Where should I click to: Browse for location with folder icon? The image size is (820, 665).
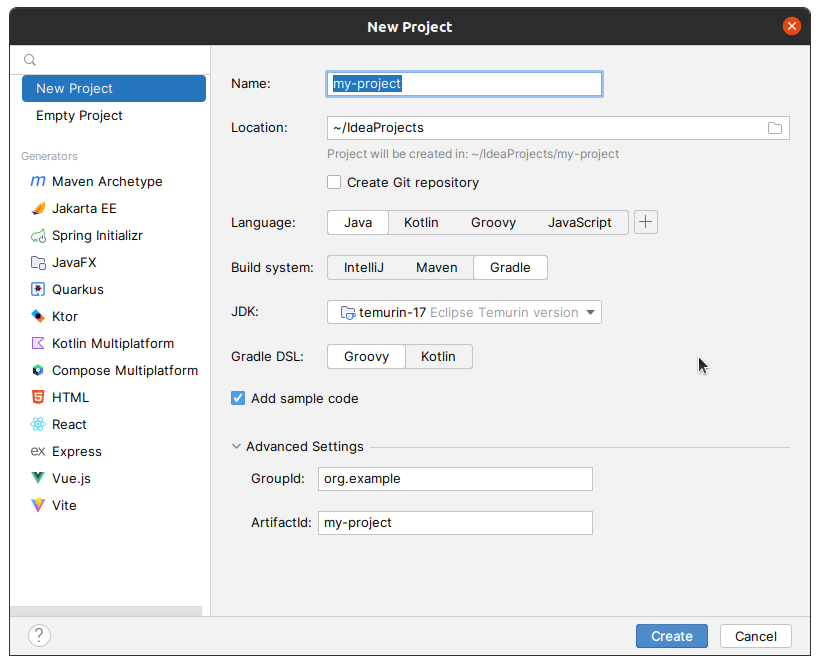point(775,128)
